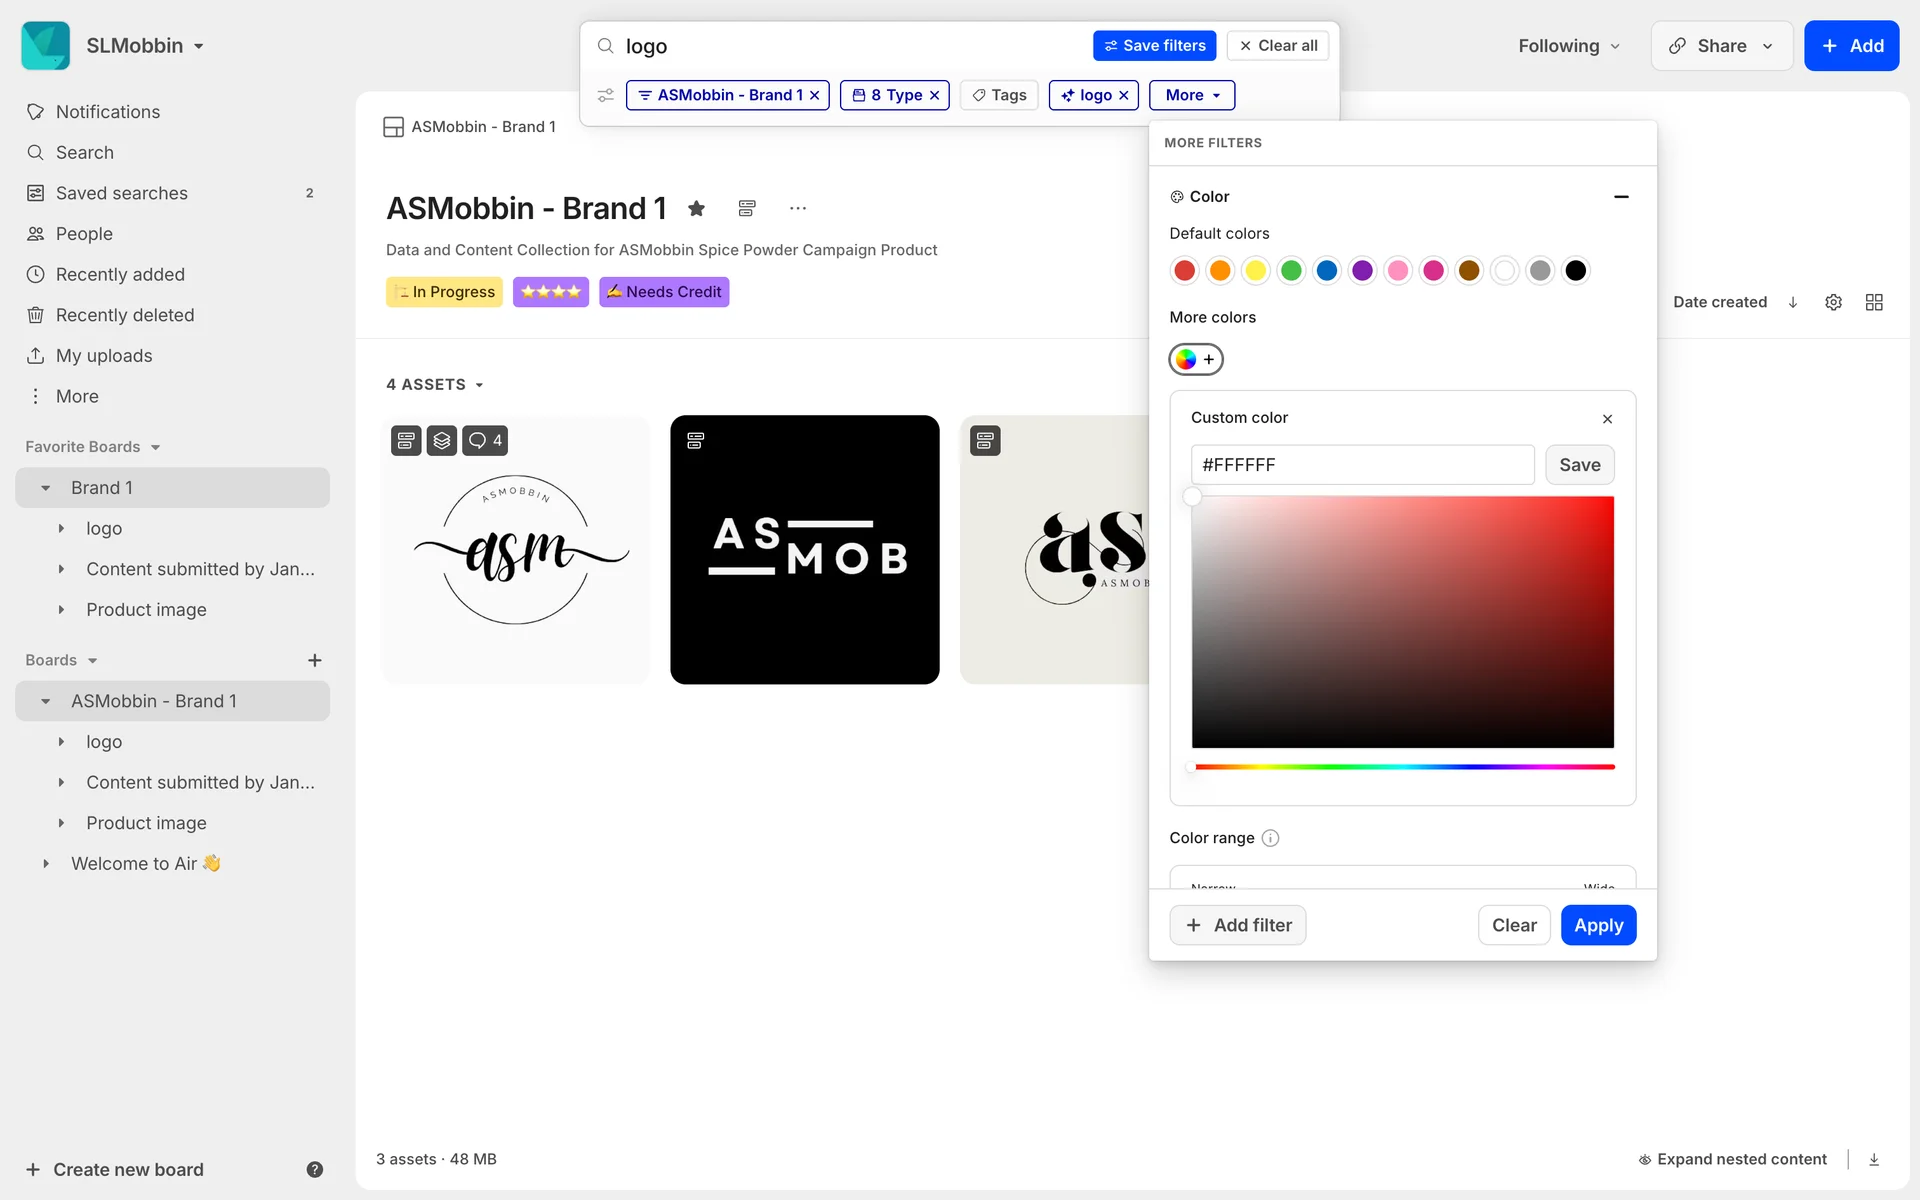This screenshot has width=1920, height=1200.
Task: Click the star favorite icon beside board title
Action: (697, 208)
